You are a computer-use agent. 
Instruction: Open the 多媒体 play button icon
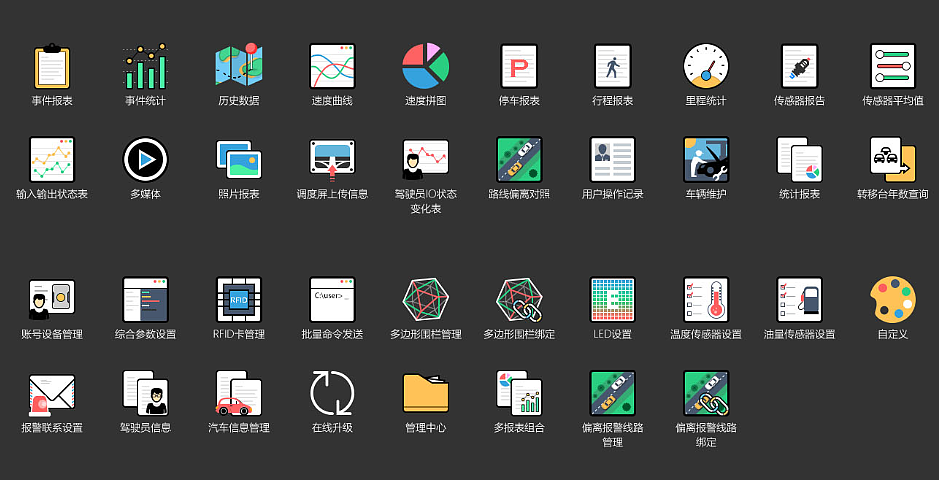tap(146, 159)
